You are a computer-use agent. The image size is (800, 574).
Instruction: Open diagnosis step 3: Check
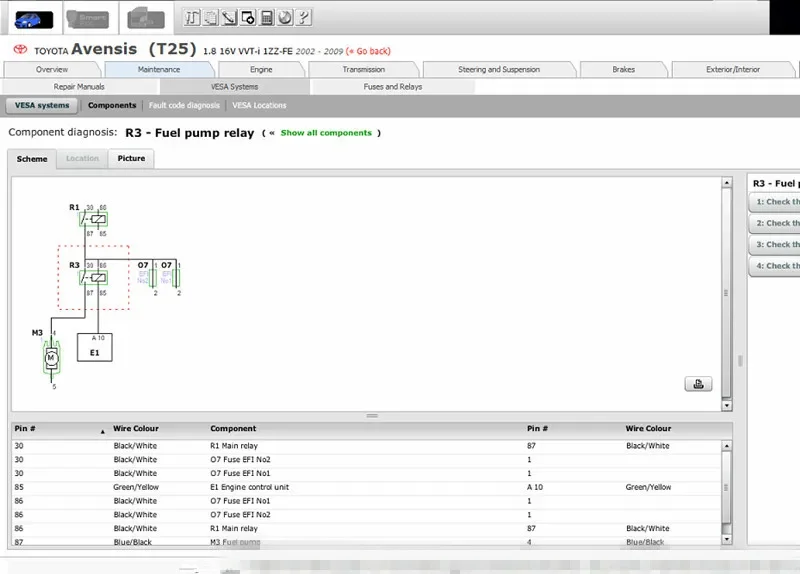(774, 245)
